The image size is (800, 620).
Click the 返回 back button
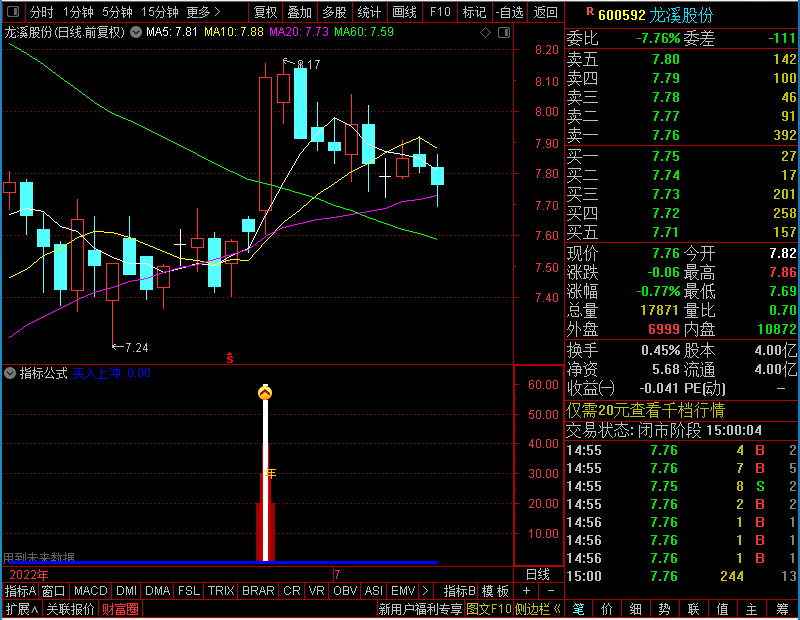pyautogui.click(x=545, y=12)
